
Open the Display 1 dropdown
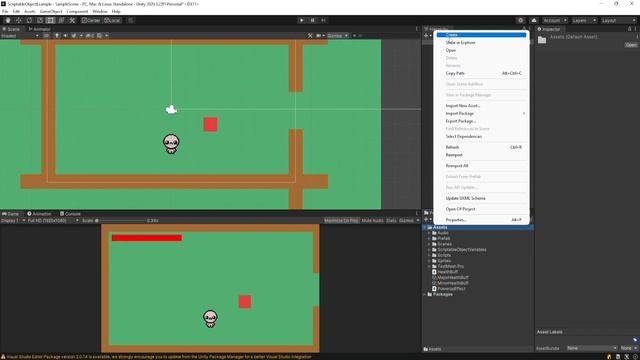coord(13,220)
